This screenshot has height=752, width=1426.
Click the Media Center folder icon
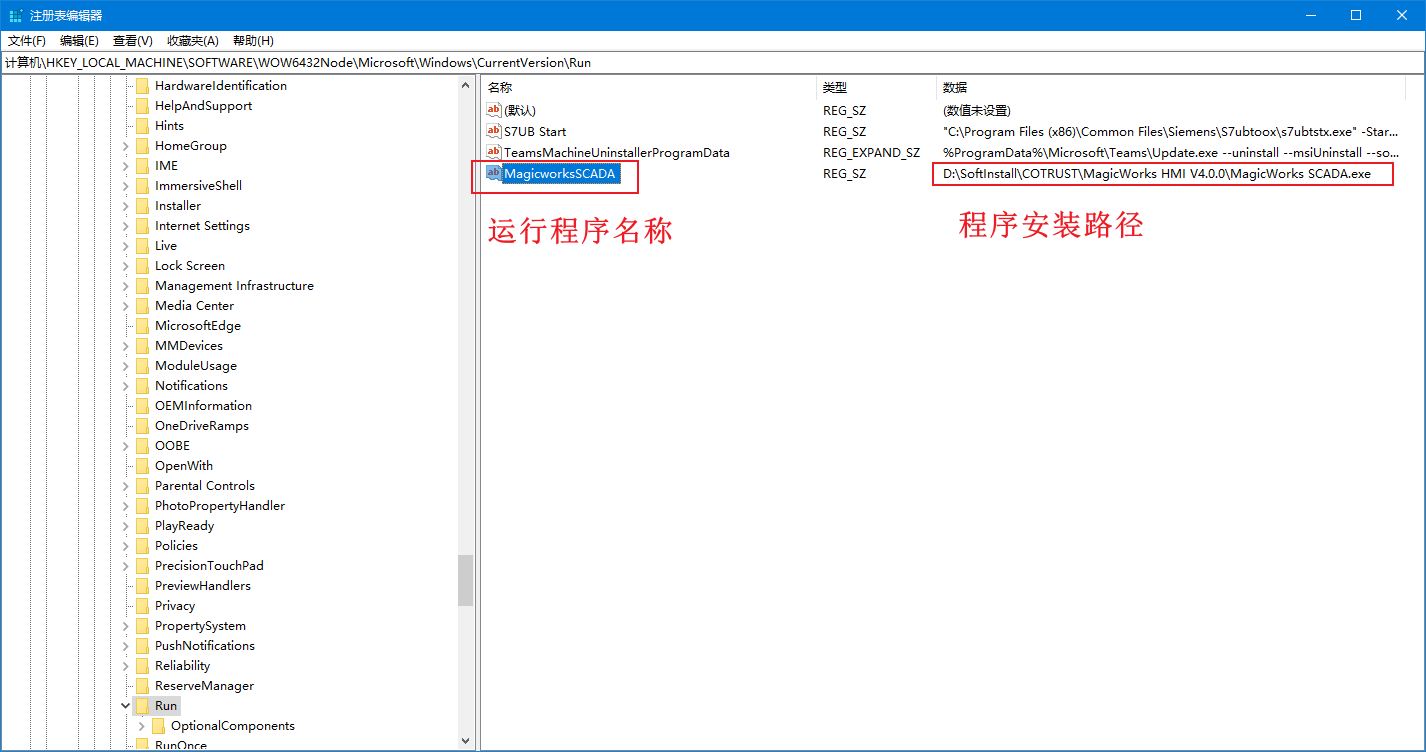142,306
